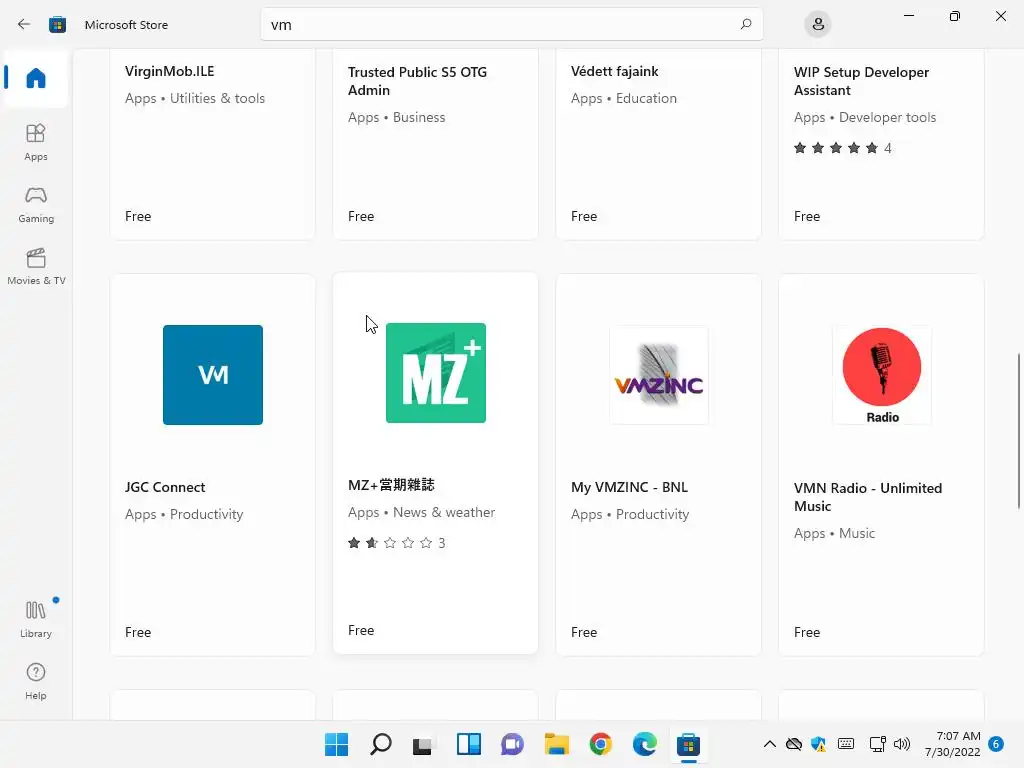Launch Microsoft Edge from taskbar

645,744
